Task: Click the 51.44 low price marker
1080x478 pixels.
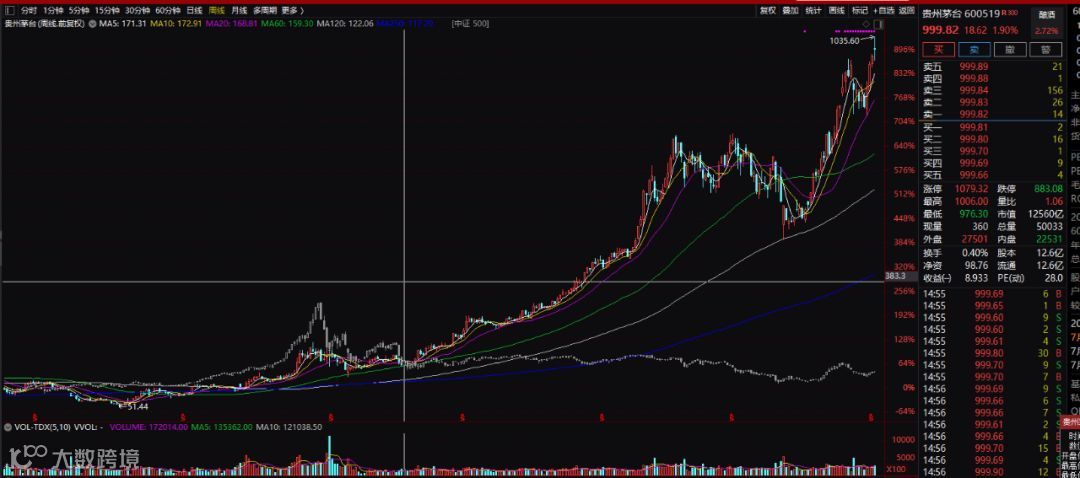Action: 138,407
